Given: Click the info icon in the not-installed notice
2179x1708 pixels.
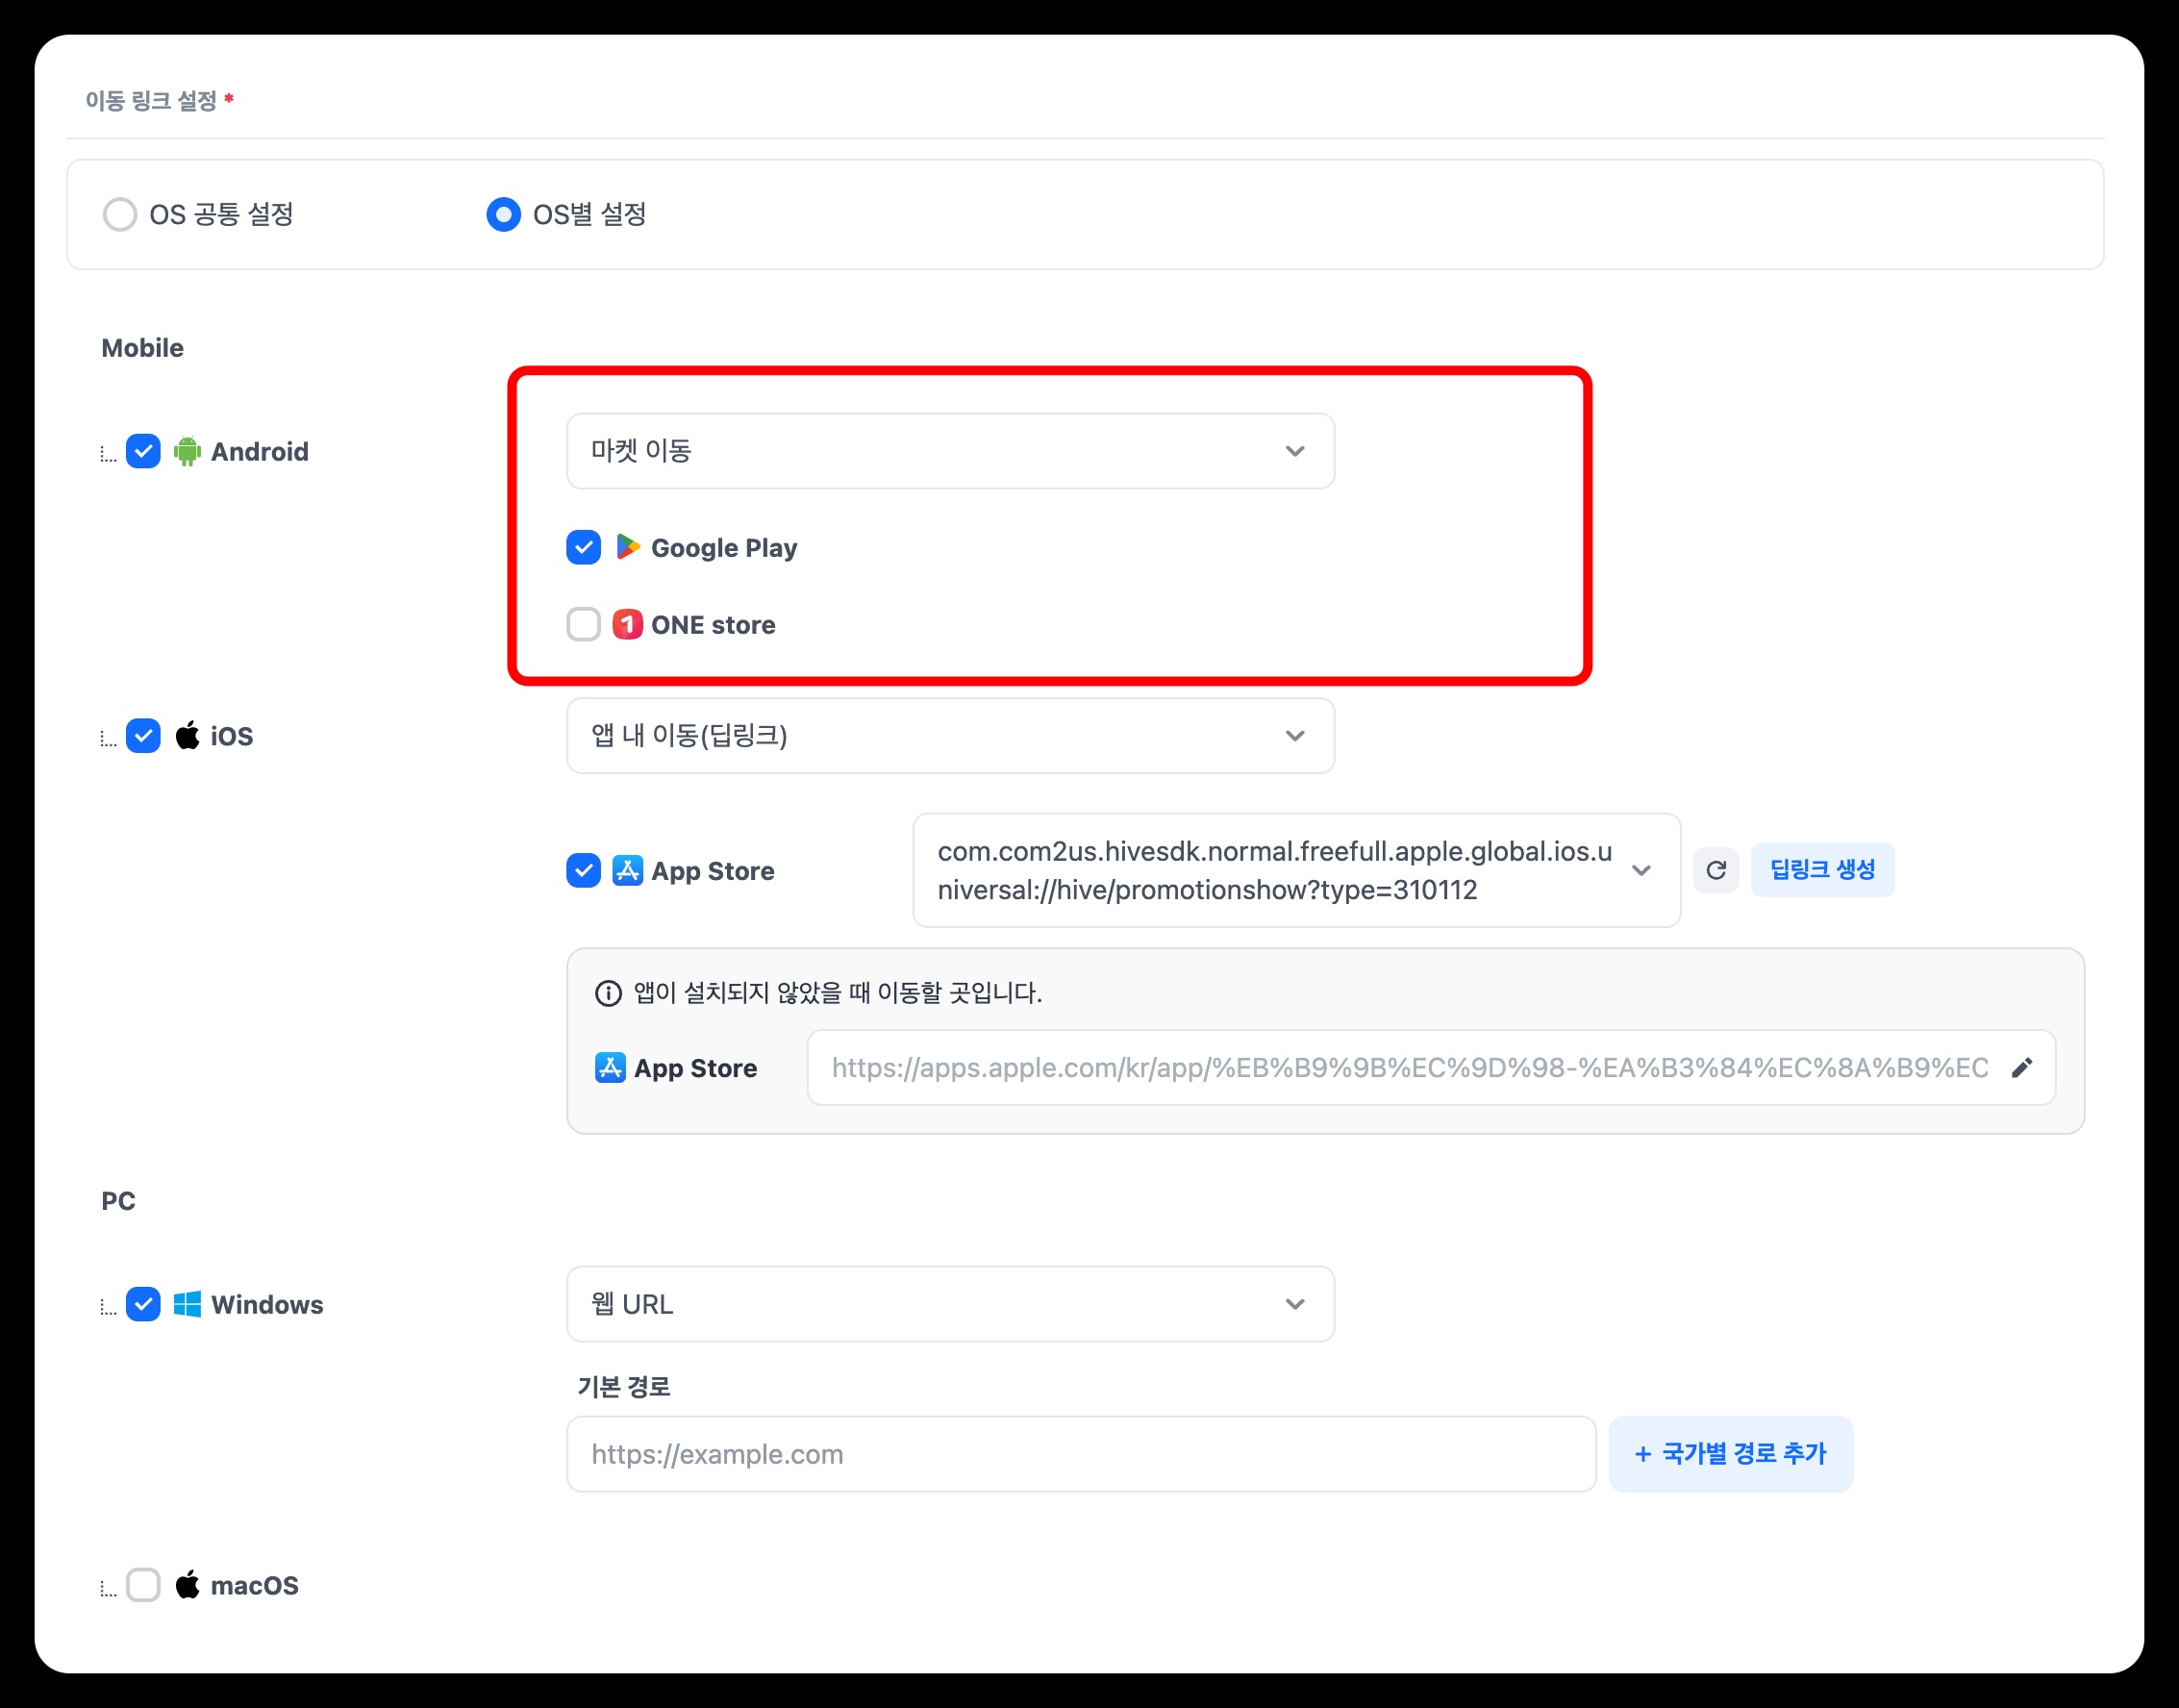Looking at the screenshot, I should [x=608, y=993].
